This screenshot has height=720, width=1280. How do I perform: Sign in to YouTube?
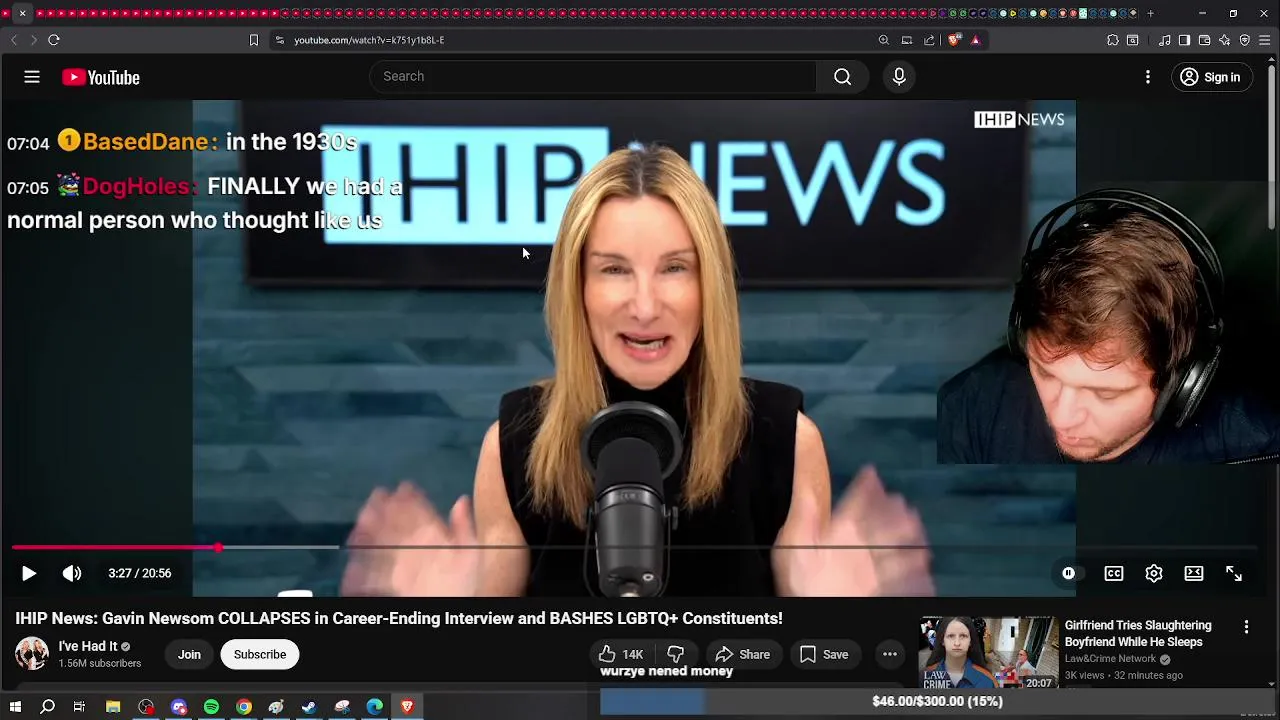coord(1210,77)
